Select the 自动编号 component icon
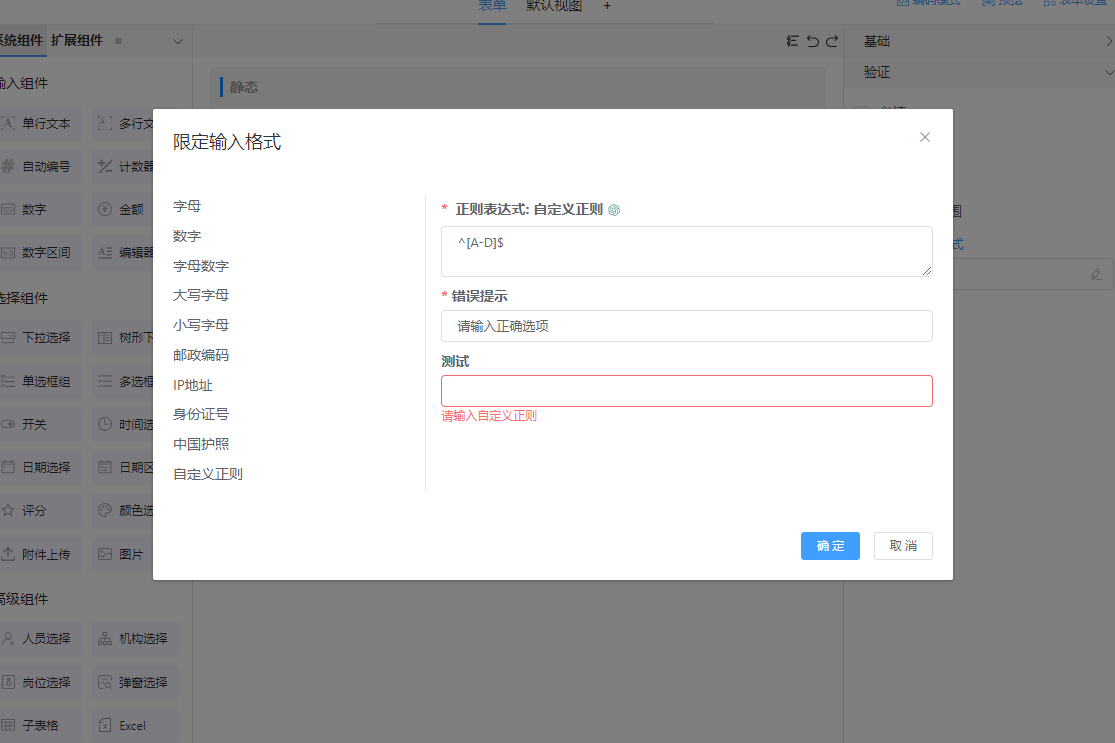 pyautogui.click(x=8, y=167)
